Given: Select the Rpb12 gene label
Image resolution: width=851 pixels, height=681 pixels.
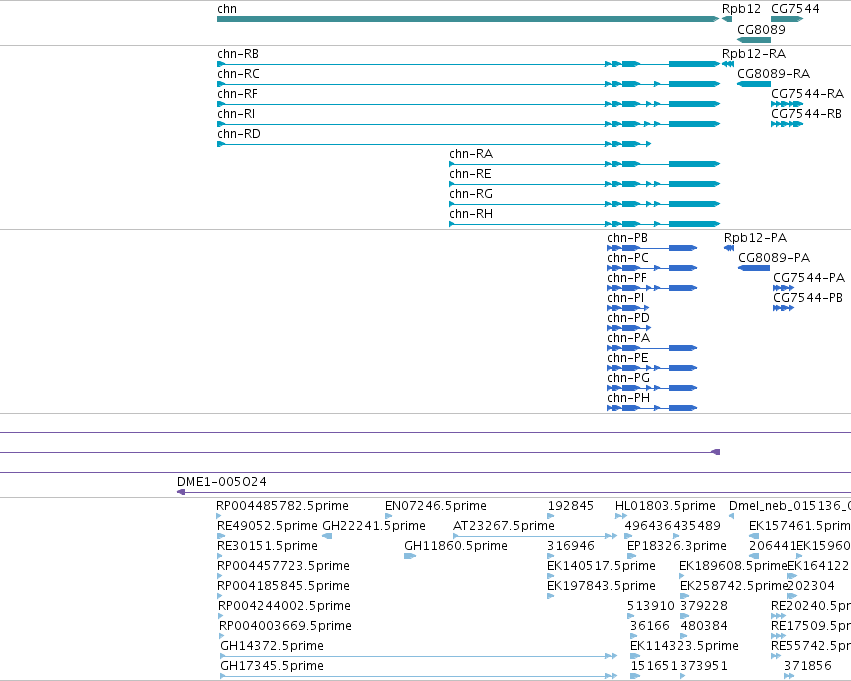Looking at the screenshot, I should coord(741,9).
